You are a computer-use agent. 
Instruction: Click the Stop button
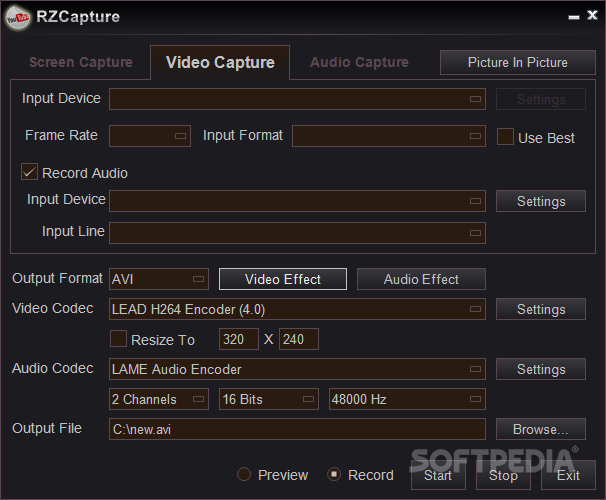click(x=503, y=475)
